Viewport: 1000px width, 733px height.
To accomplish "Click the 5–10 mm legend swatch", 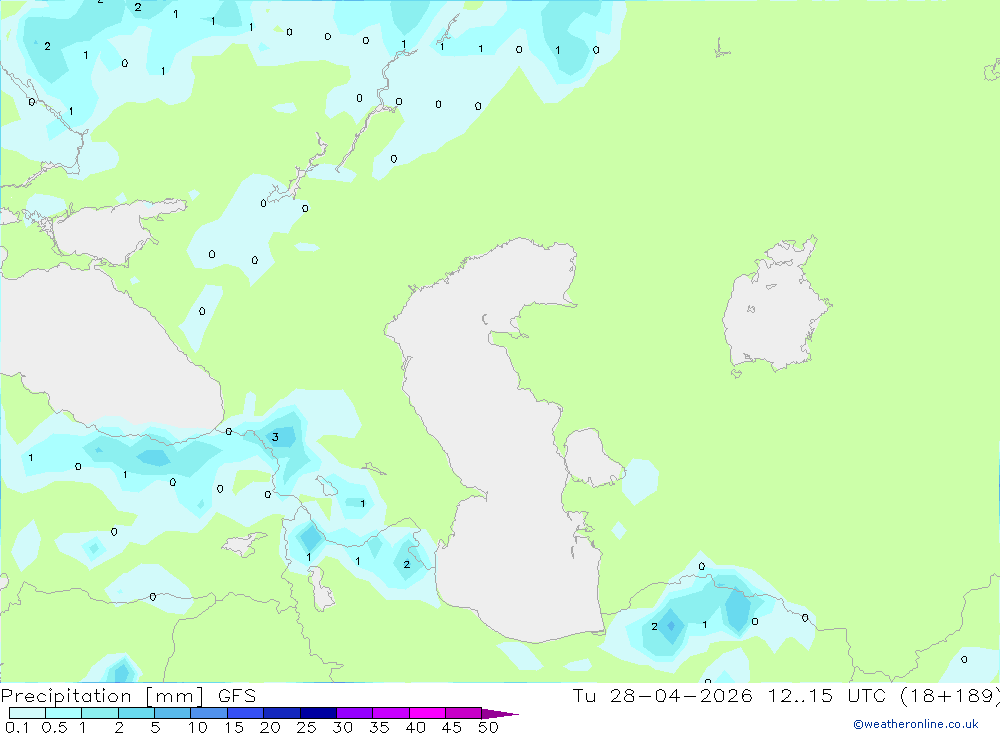I will [x=173, y=713].
